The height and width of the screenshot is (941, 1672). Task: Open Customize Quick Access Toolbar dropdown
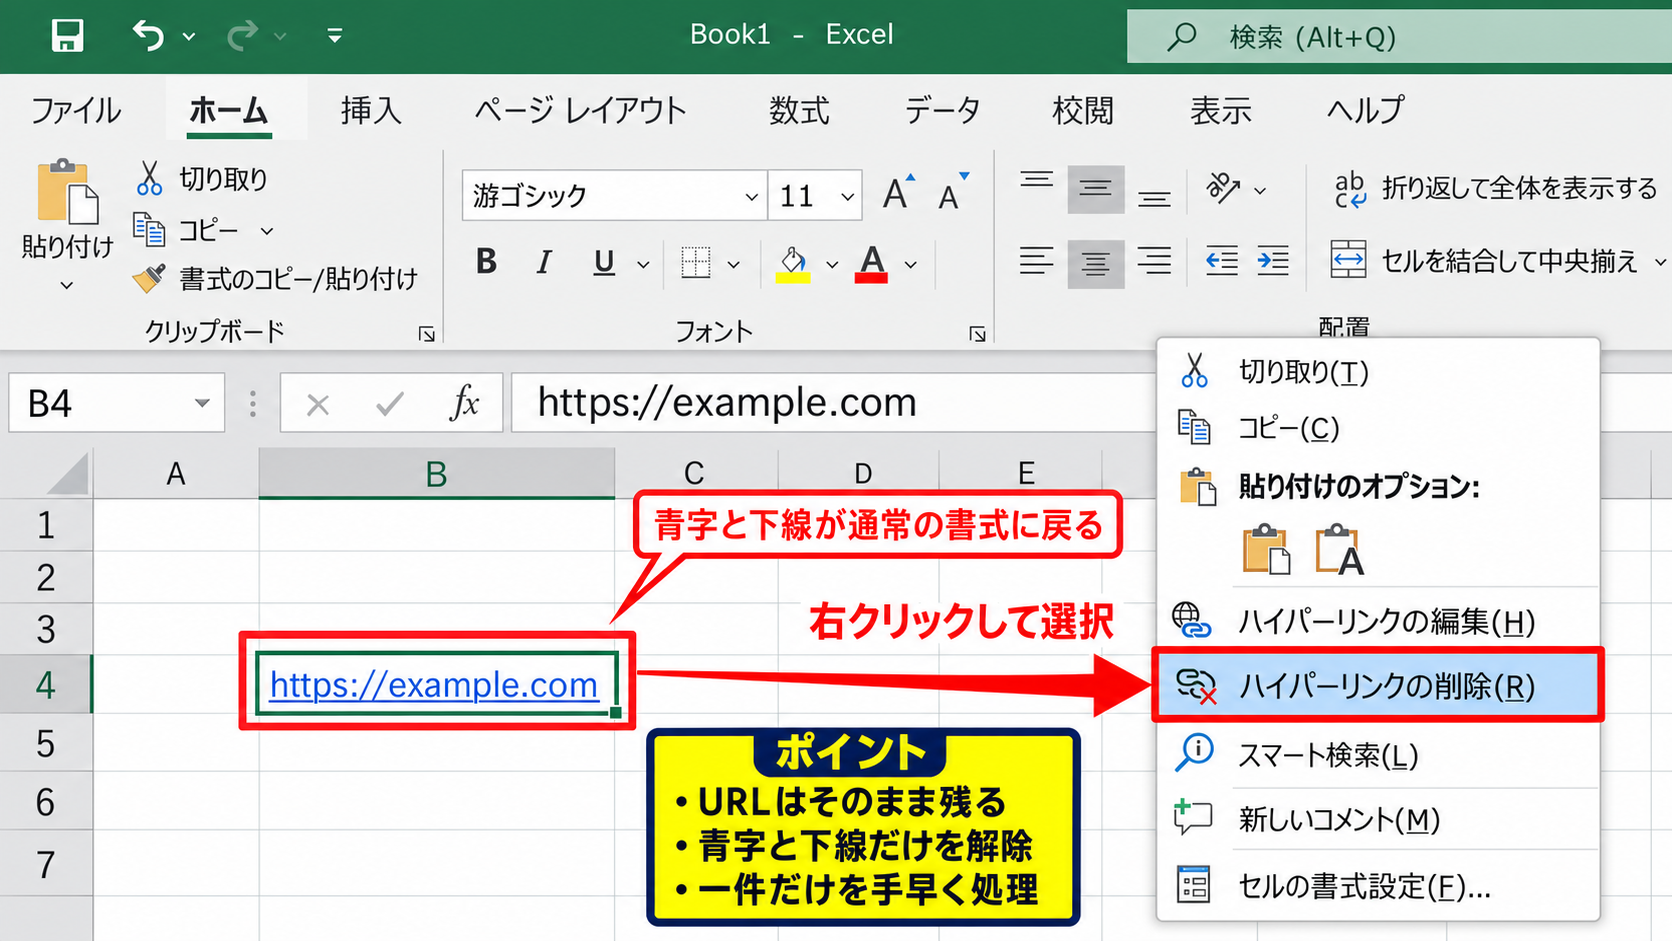335,36
